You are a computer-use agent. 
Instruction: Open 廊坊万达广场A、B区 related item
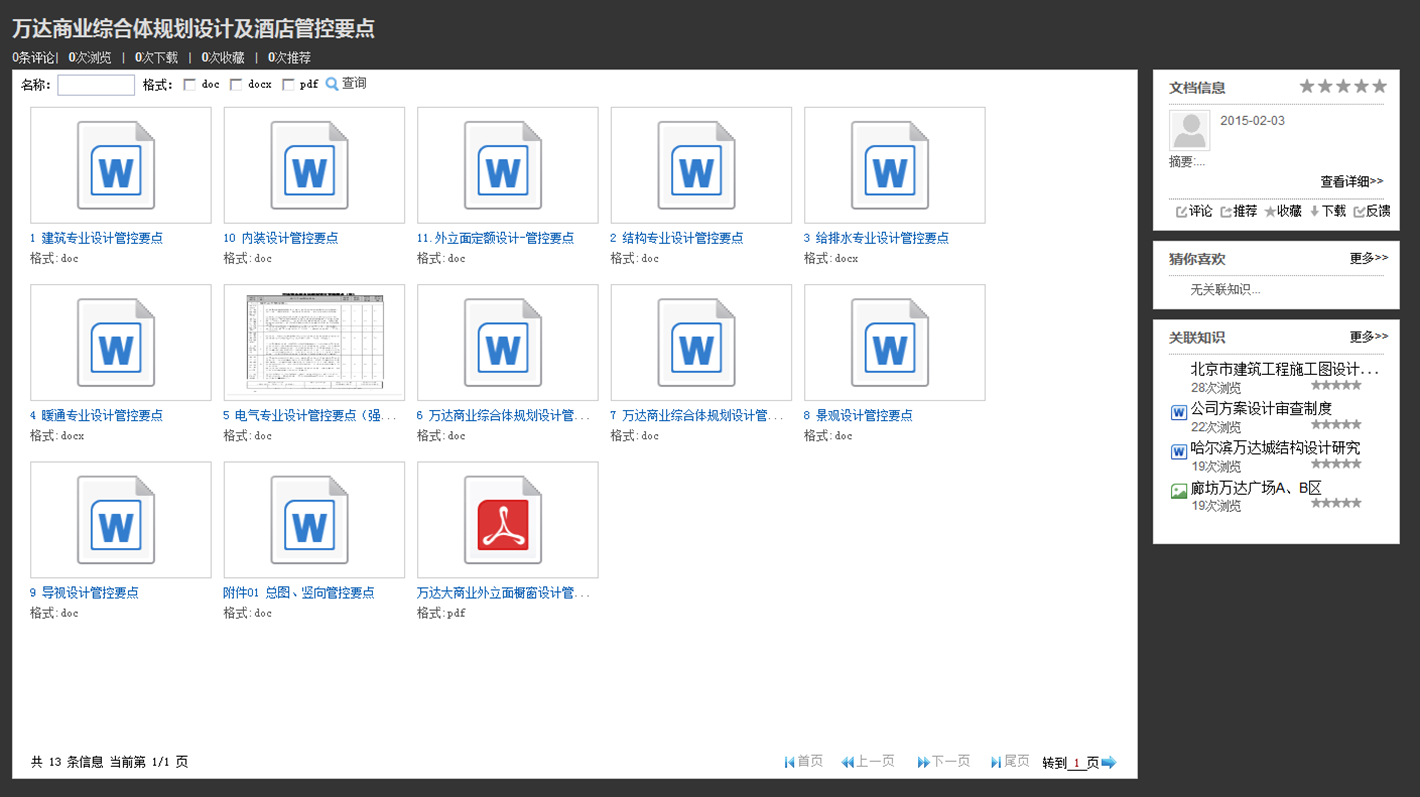[x=1256, y=488]
